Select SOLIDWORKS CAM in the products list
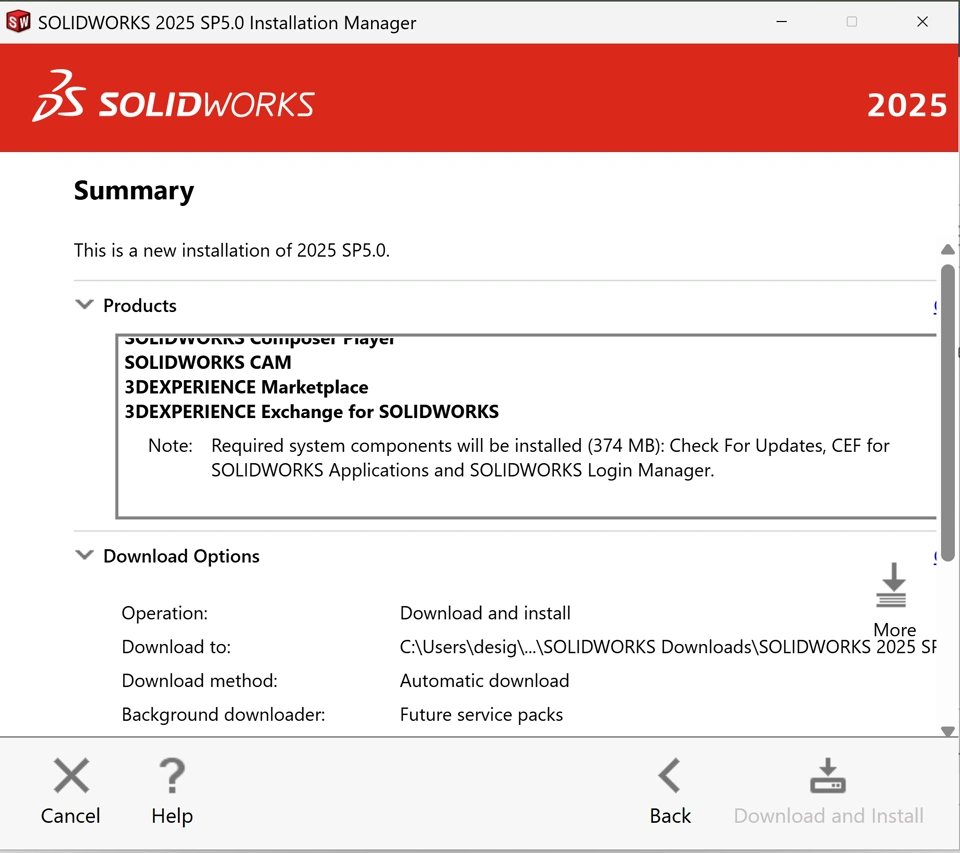 tap(208, 362)
